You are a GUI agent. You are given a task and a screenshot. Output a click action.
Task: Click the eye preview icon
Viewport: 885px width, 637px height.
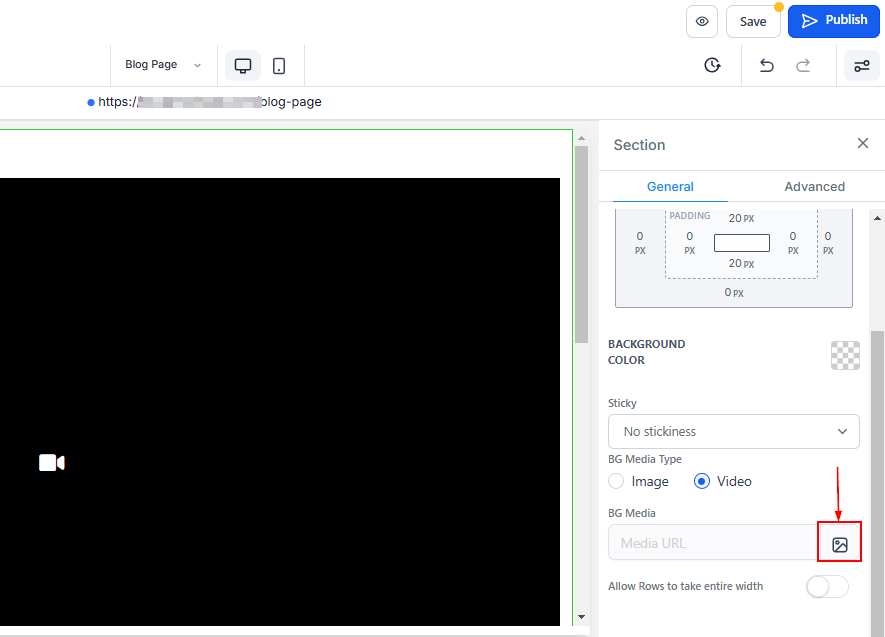click(702, 21)
